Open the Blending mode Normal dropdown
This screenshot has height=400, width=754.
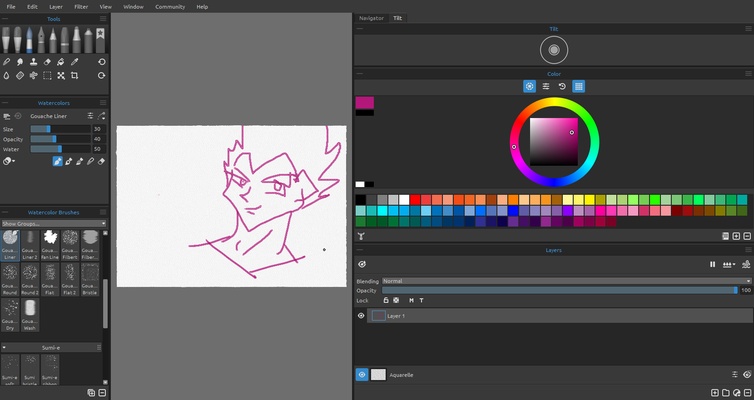click(566, 281)
